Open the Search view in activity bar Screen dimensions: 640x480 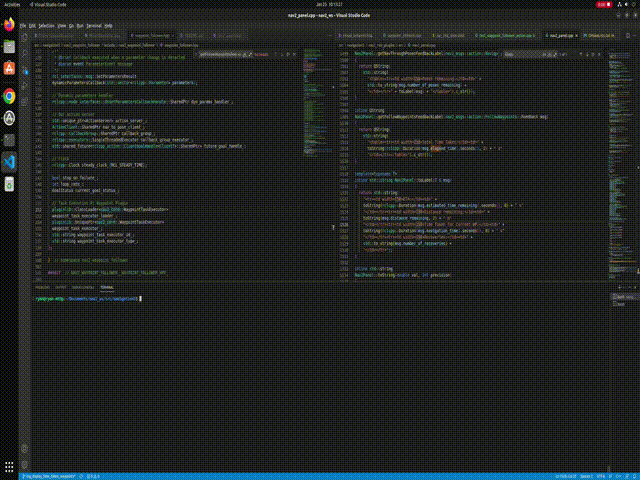(25, 53)
